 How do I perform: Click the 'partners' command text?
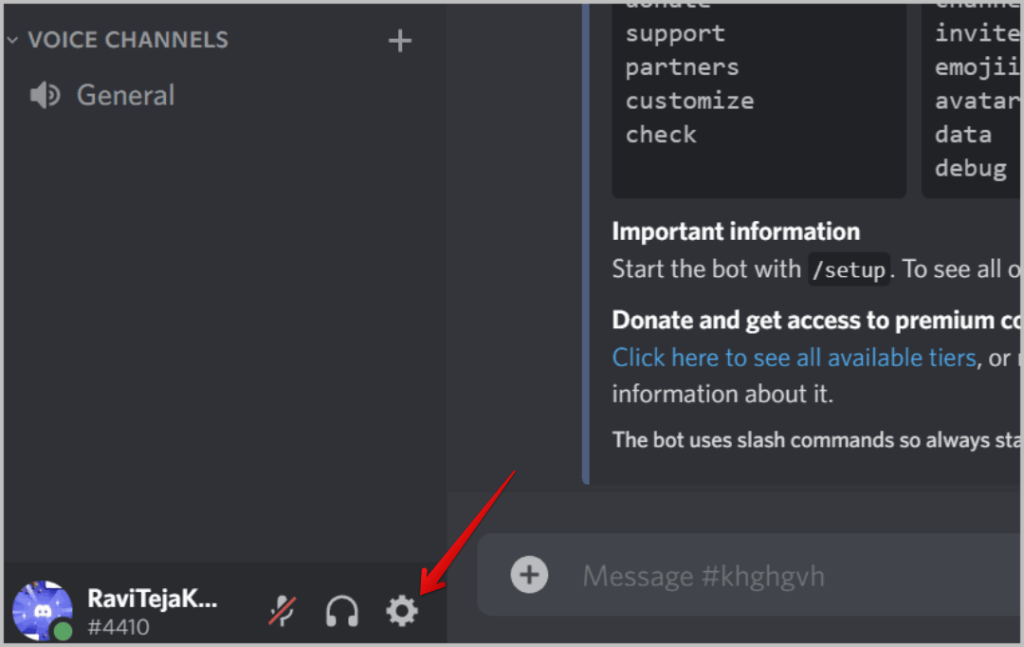pyautogui.click(x=682, y=67)
